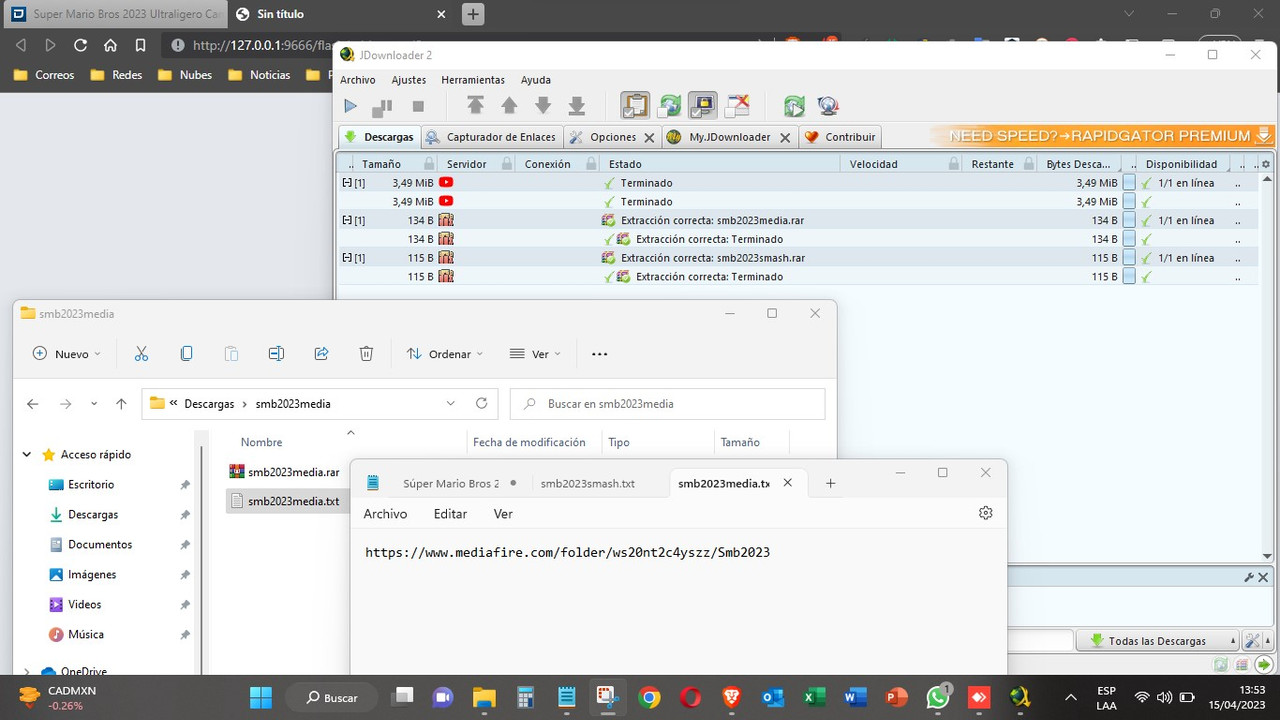Go up one folder in Explorer
The image size is (1280, 720).
pos(121,404)
